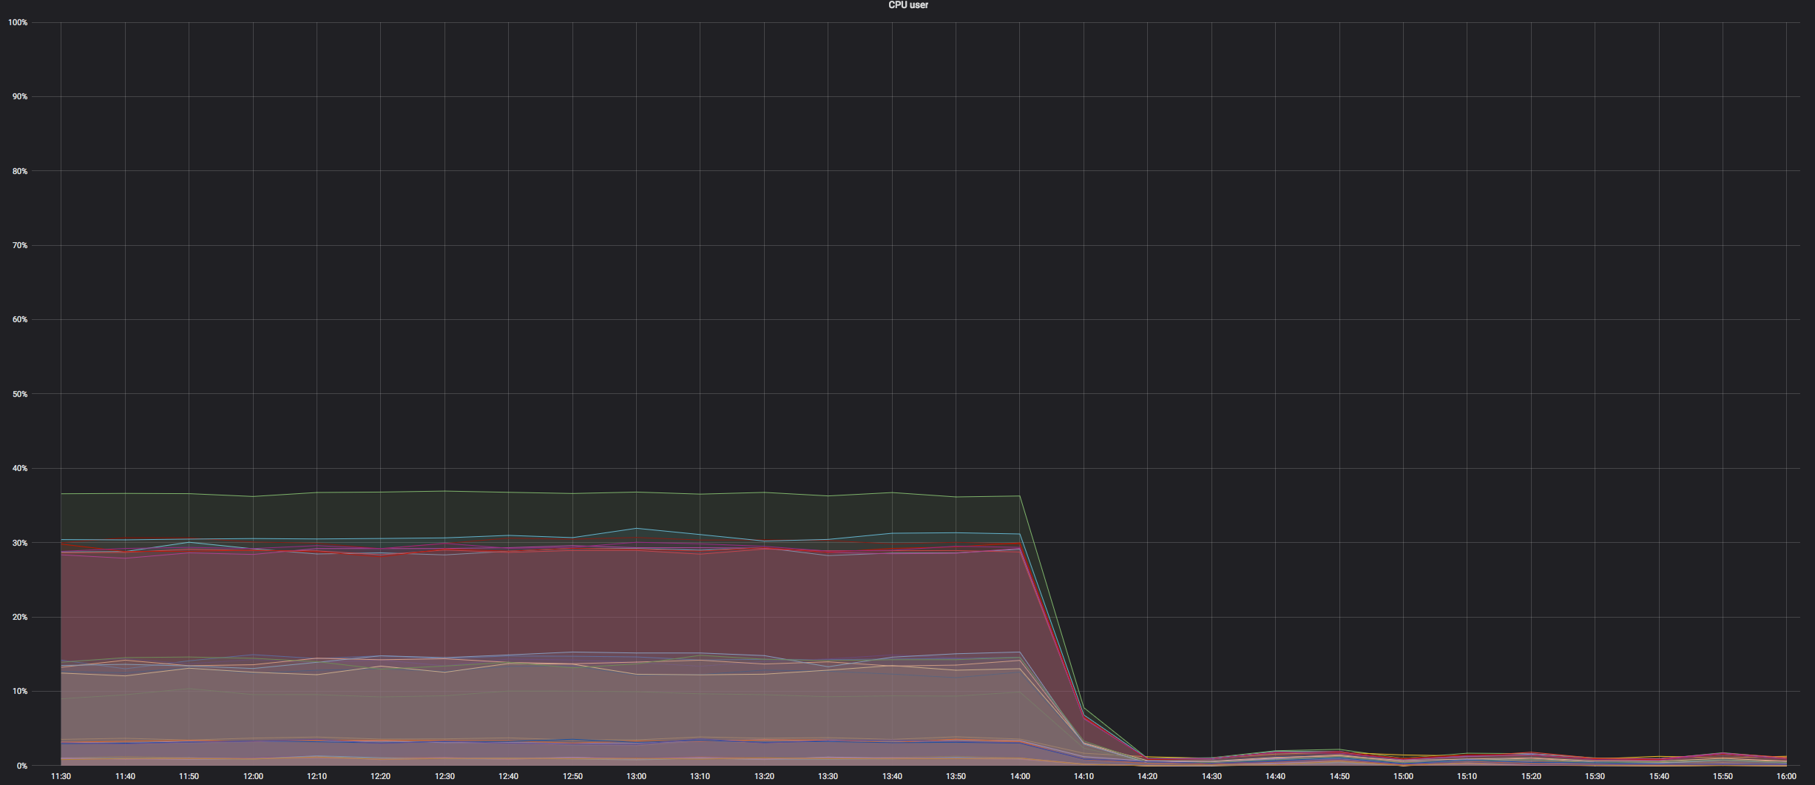1815x785 pixels.
Task: Click the 12:50 time axis label
Action: 573,777
